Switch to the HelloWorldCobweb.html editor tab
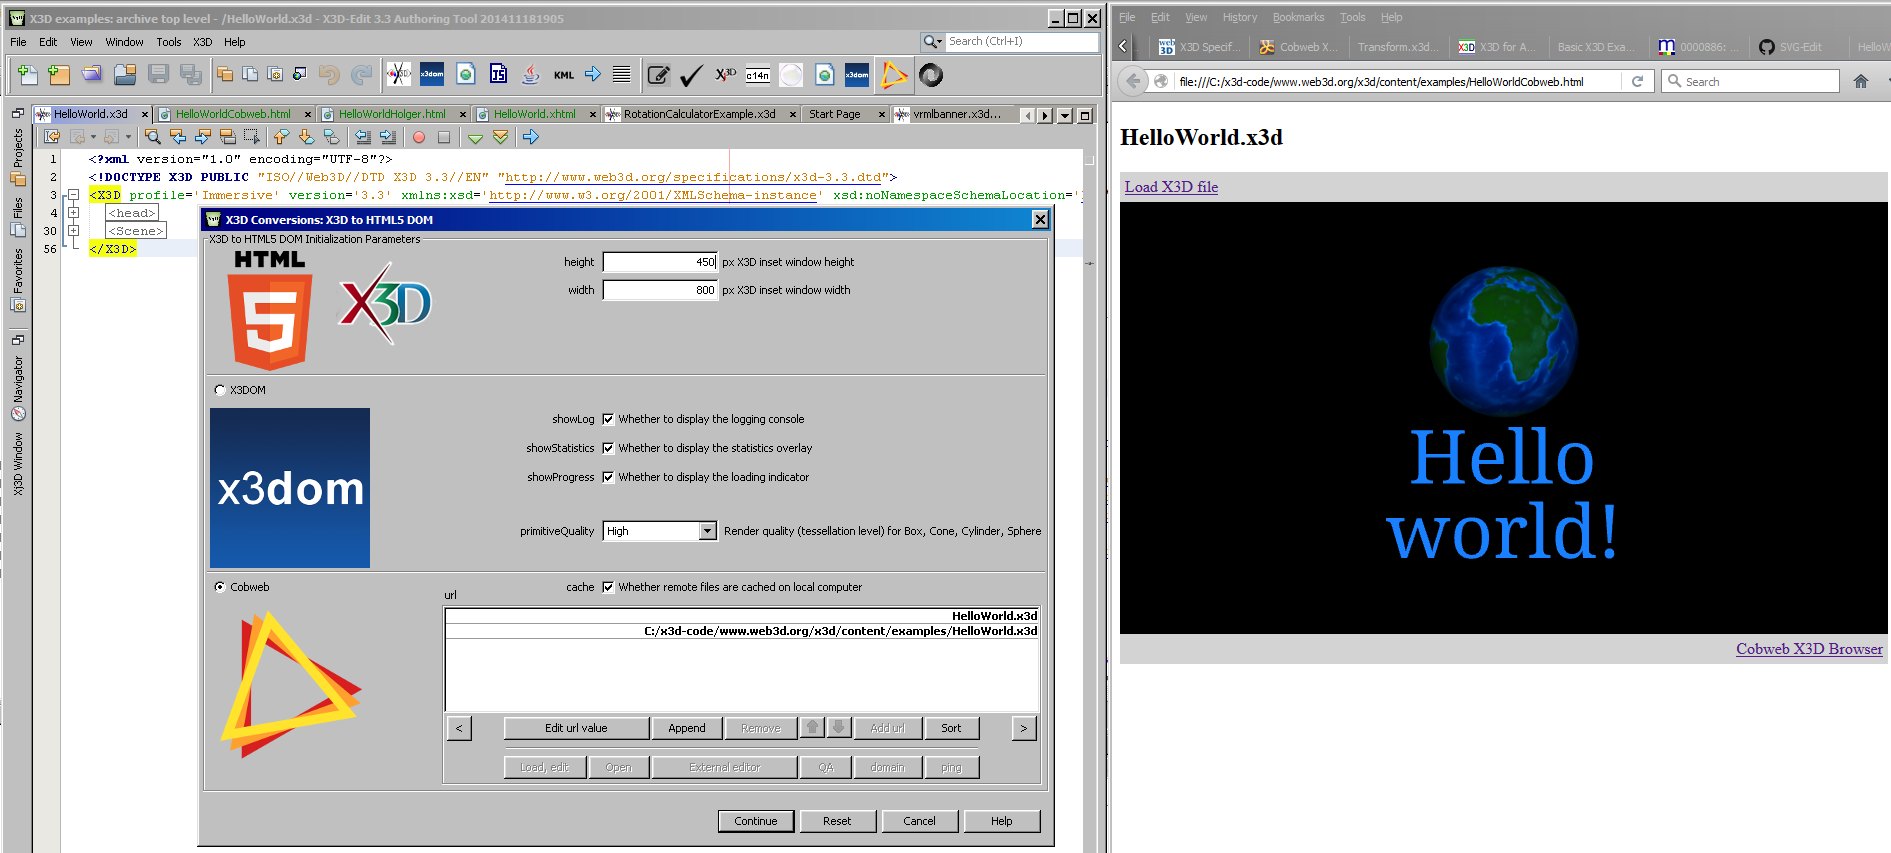The width and height of the screenshot is (1891, 853). click(234, 114)
